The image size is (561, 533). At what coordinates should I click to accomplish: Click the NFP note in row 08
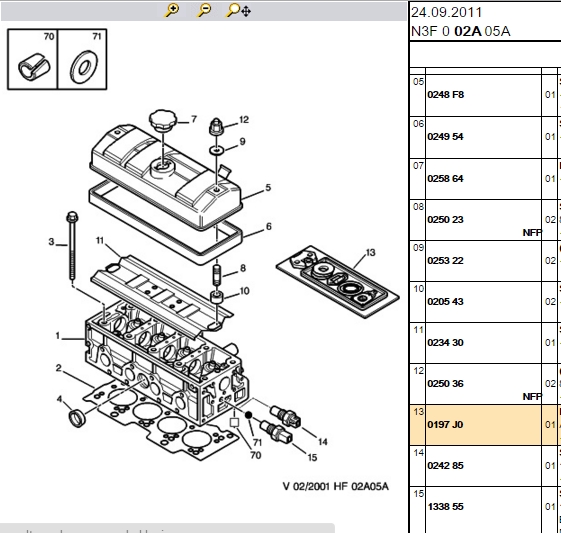pyautogui.click(x=532, y=233)
